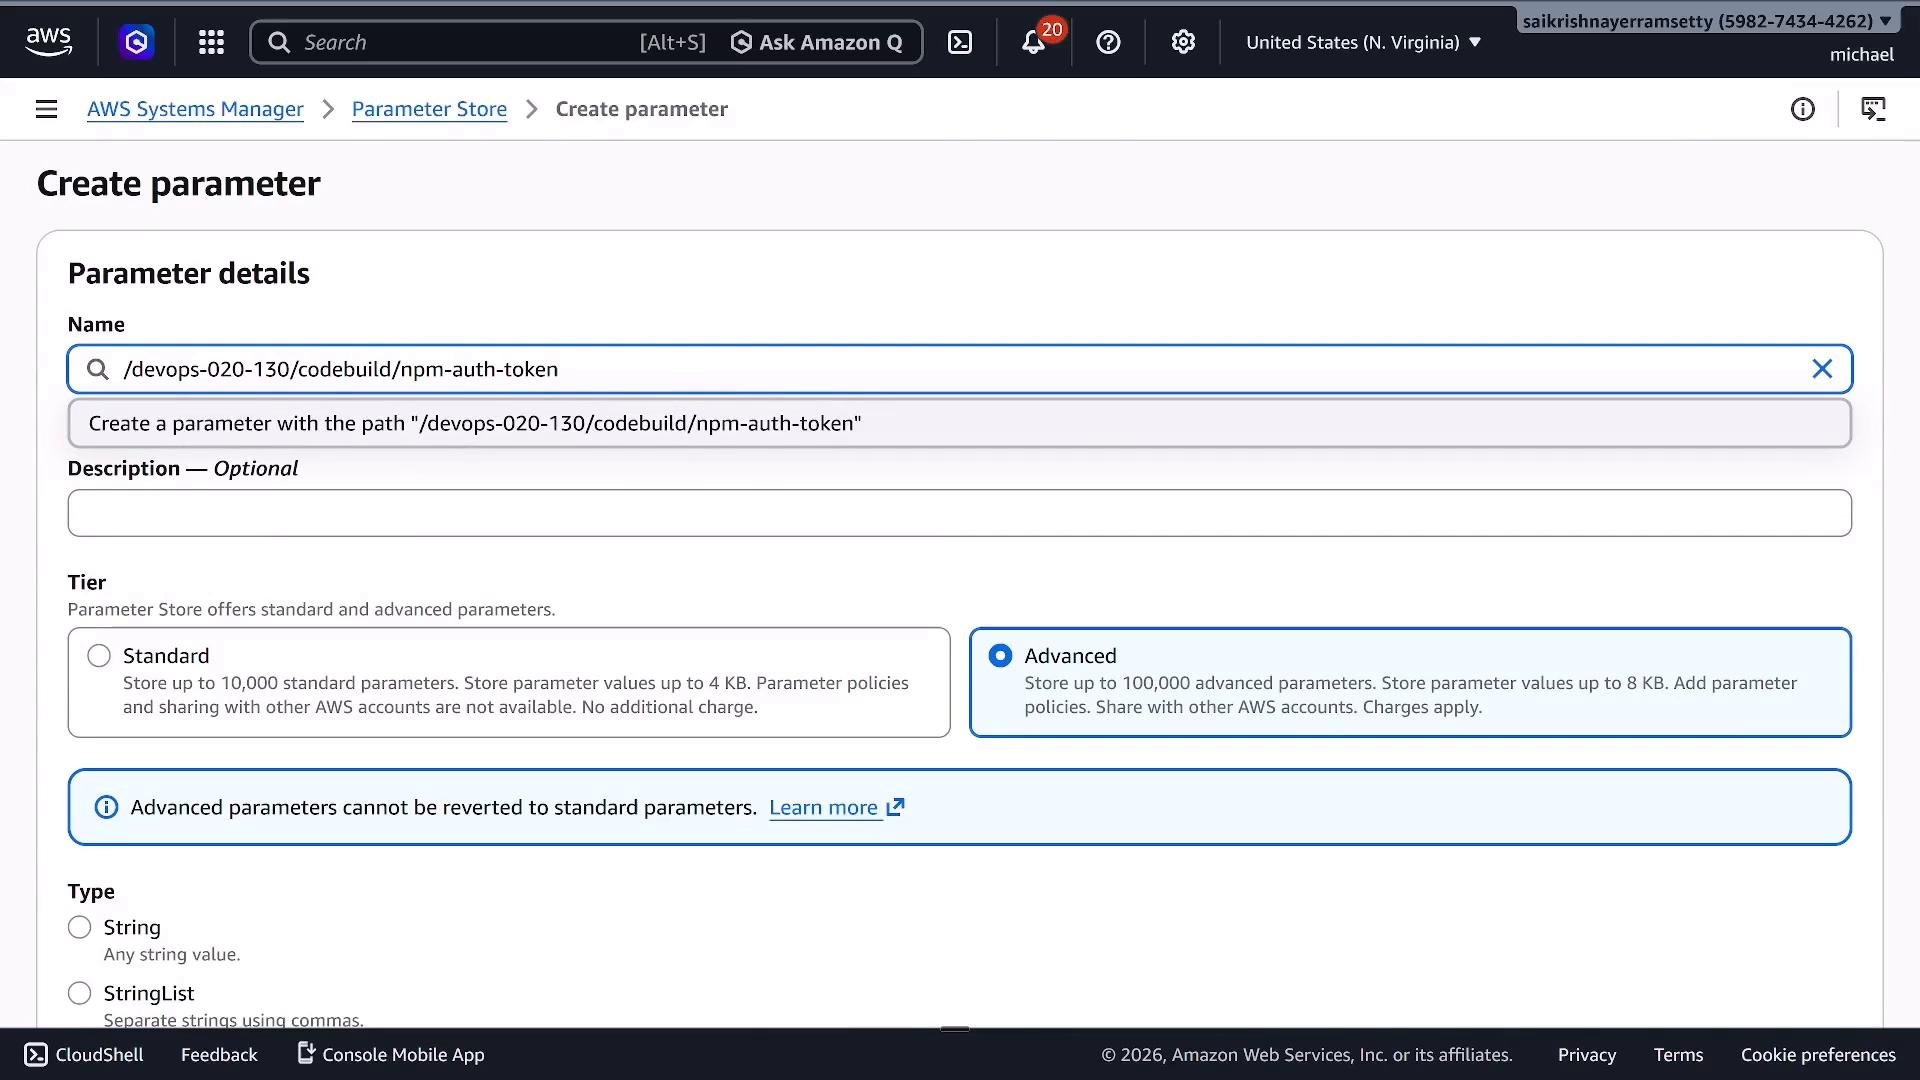1920x1080 pixels.
Task: Select the Advanced tier radio button
Action: click(x=1000, y=656)
